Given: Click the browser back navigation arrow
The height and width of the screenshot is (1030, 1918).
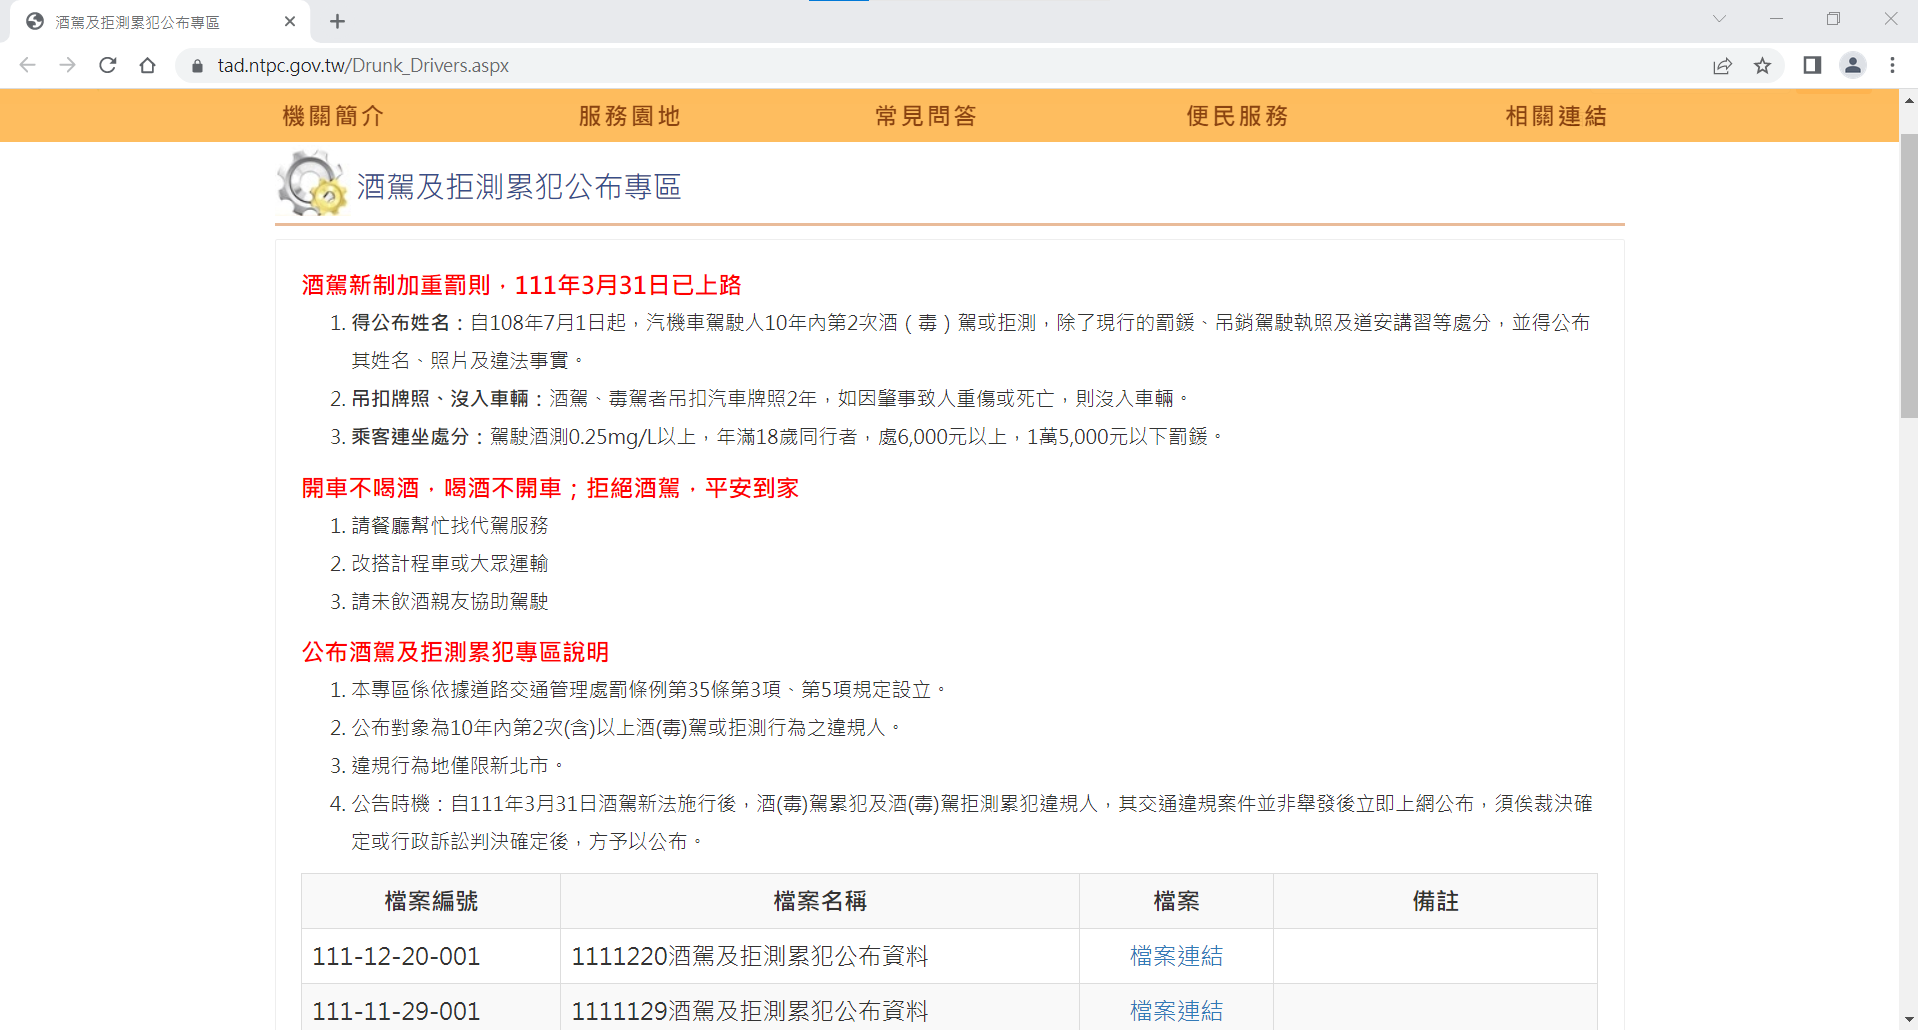Looking at the screenshot, I should (x=27, y=65).
